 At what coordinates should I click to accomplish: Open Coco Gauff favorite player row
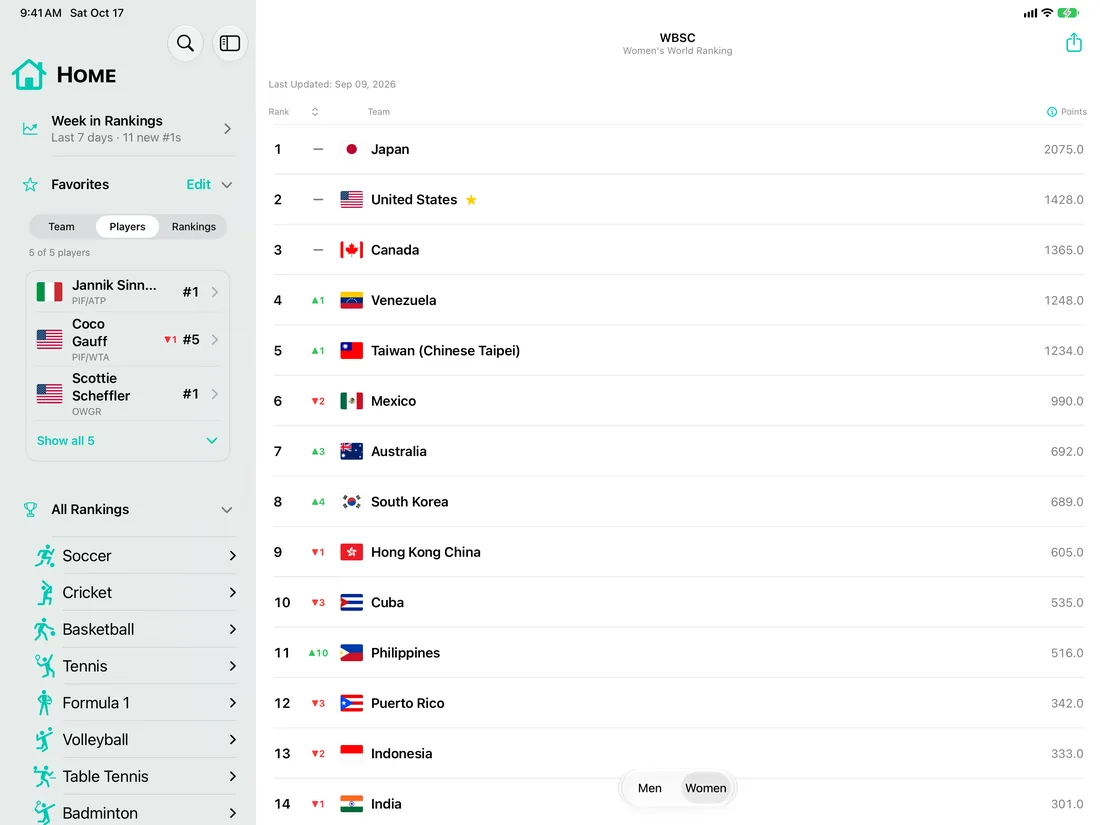point(128,340)
